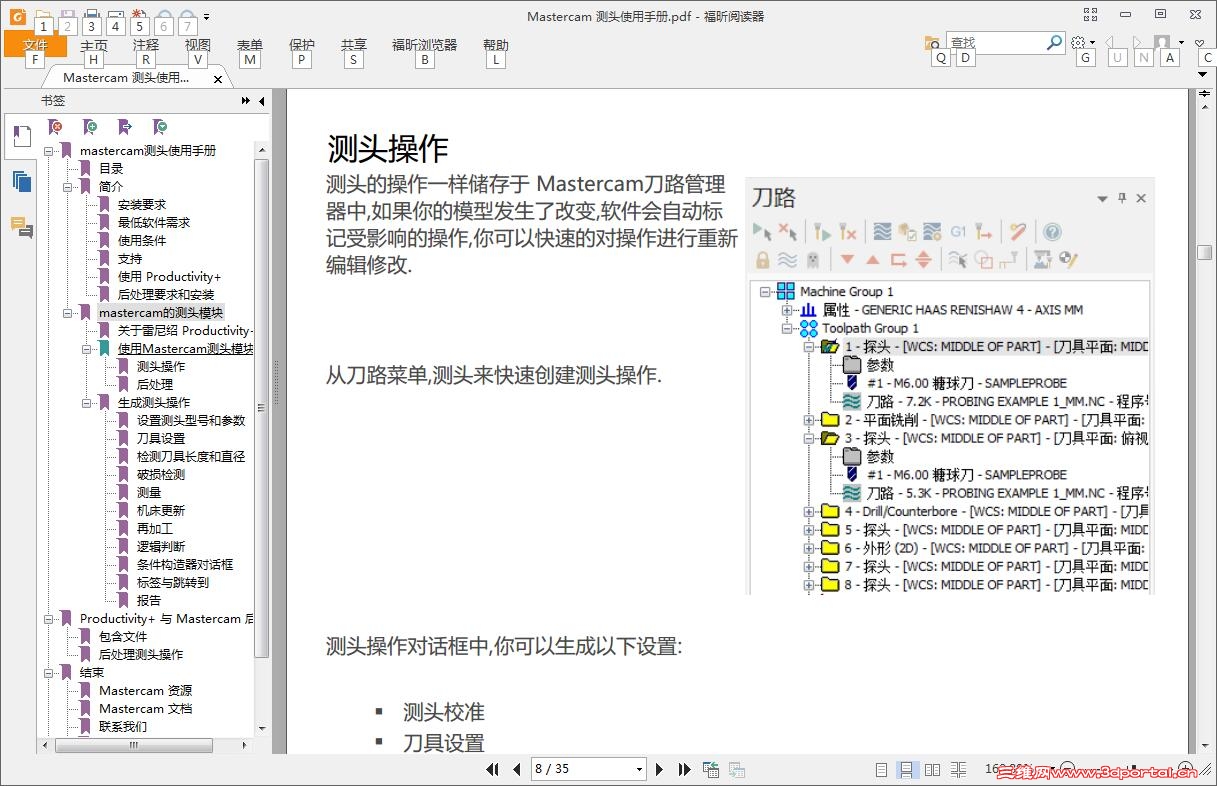Open the 破损检测 bookmark
Screen dimensions: 1217x786
[161, 475]
